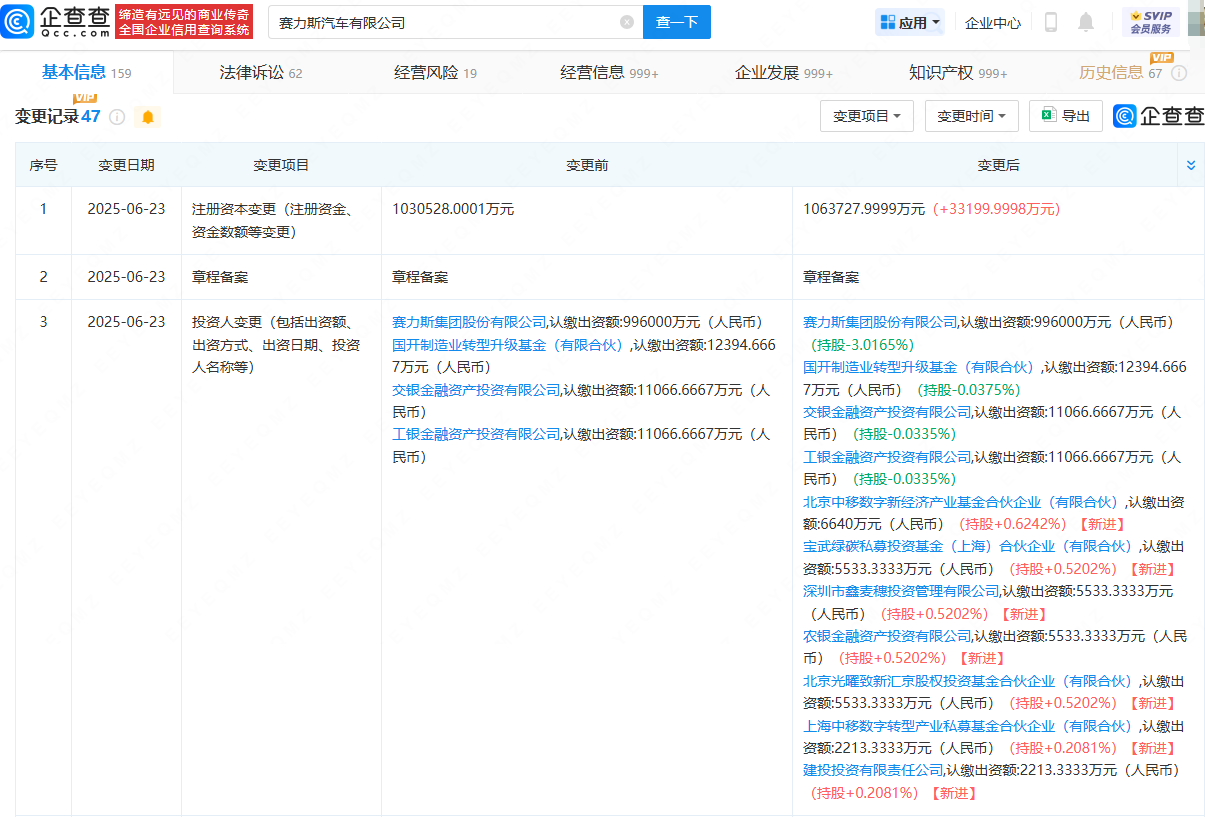Open 交银金融资产投资有限公司 link in 变更前 column
Screen dimensions: 1205x817
476,389
